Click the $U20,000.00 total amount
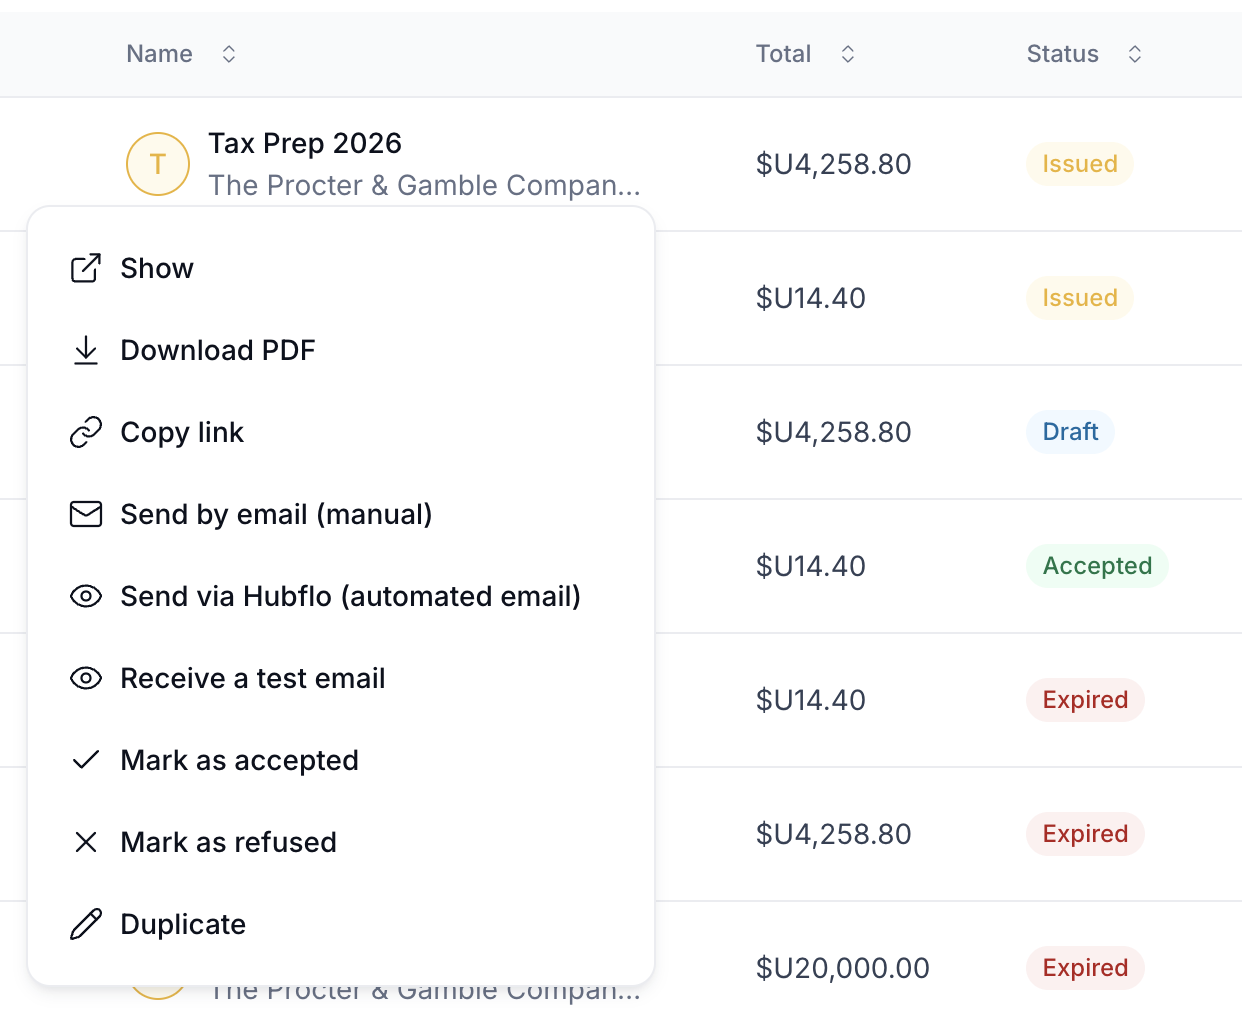The width and height of the screenshot is (1242, 1012). pos(843,968)
